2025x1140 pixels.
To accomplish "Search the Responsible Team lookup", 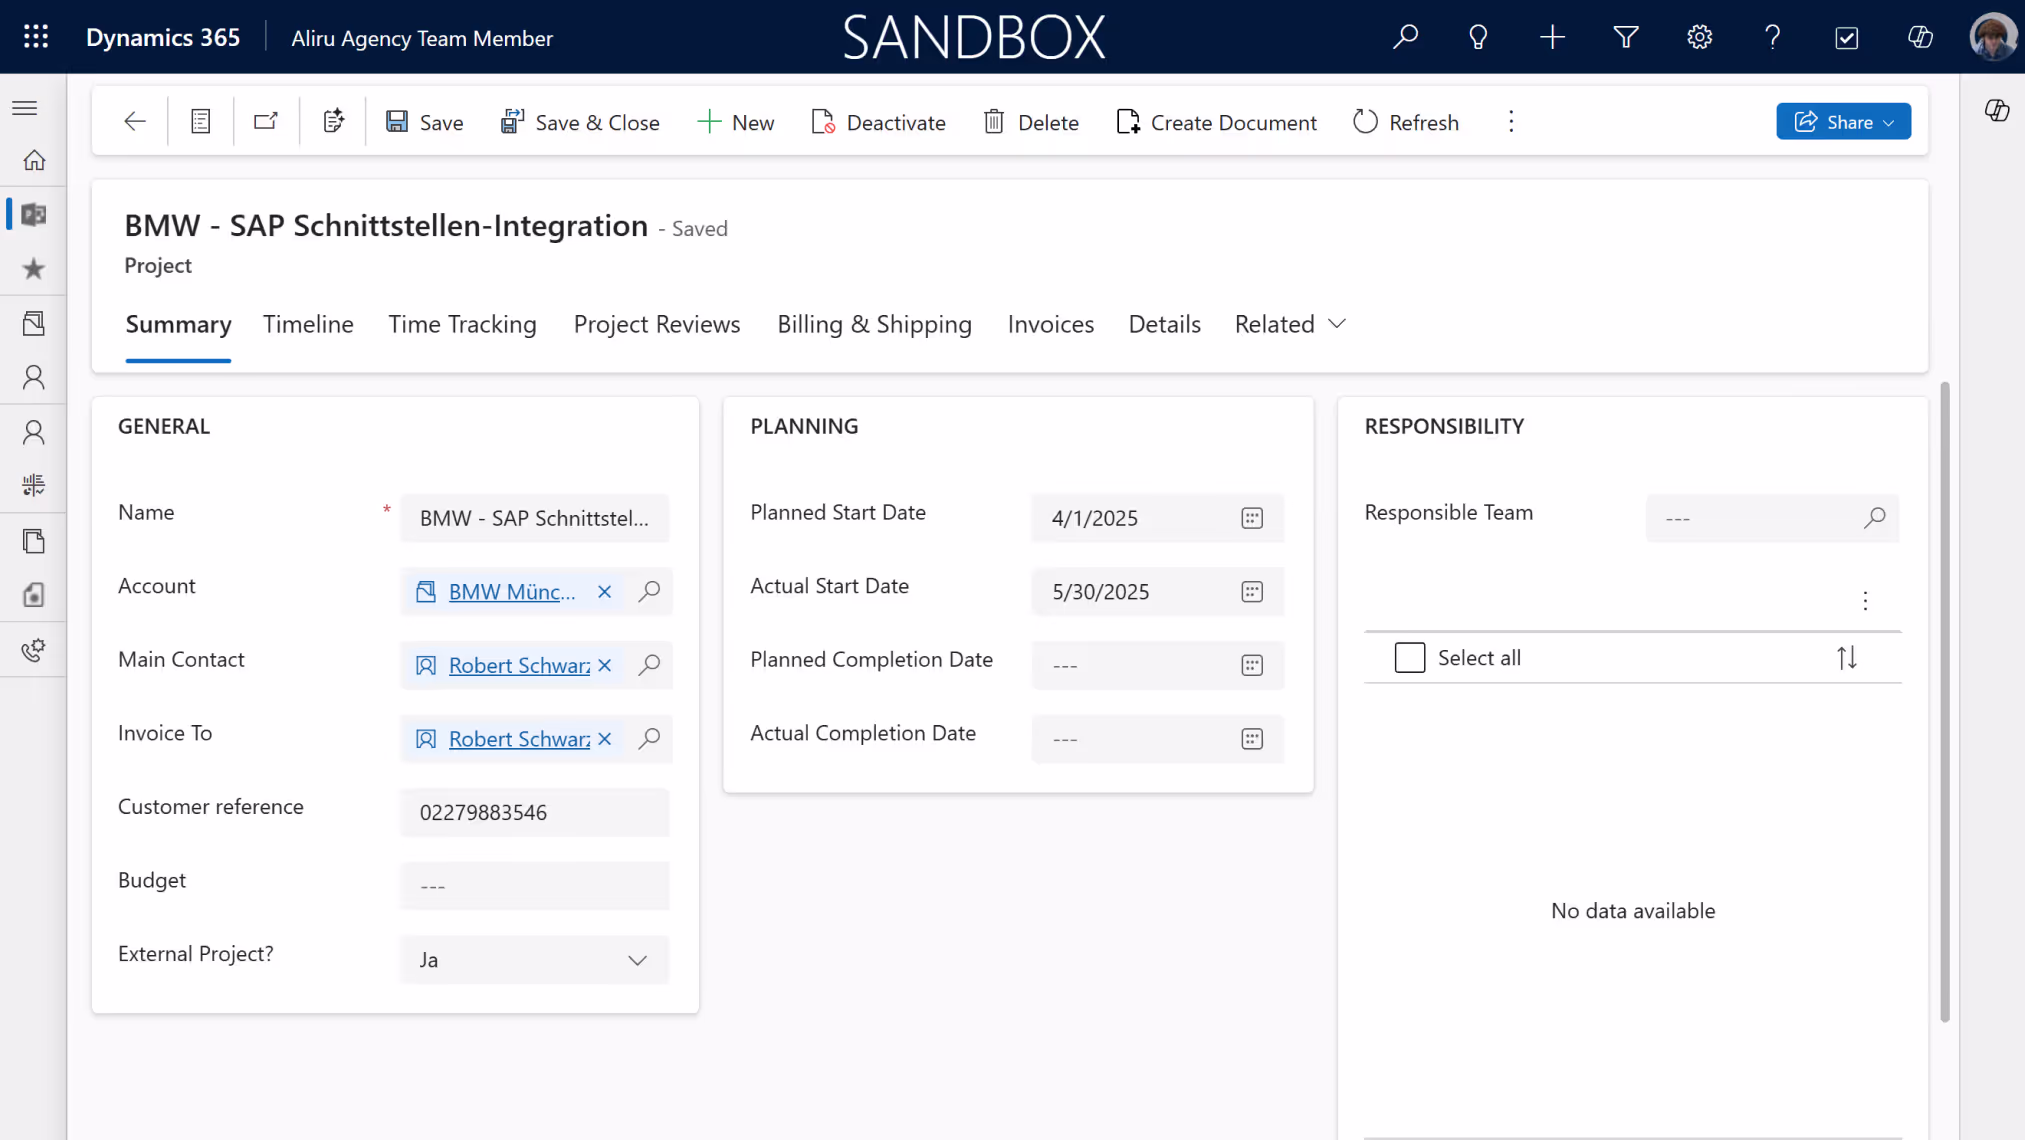I will pos(1874,518).
